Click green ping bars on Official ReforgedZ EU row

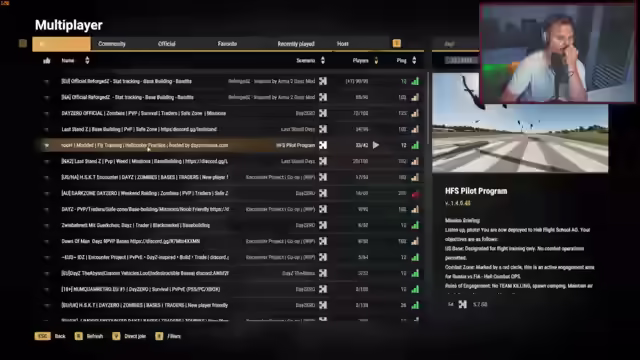pos(415,81)
